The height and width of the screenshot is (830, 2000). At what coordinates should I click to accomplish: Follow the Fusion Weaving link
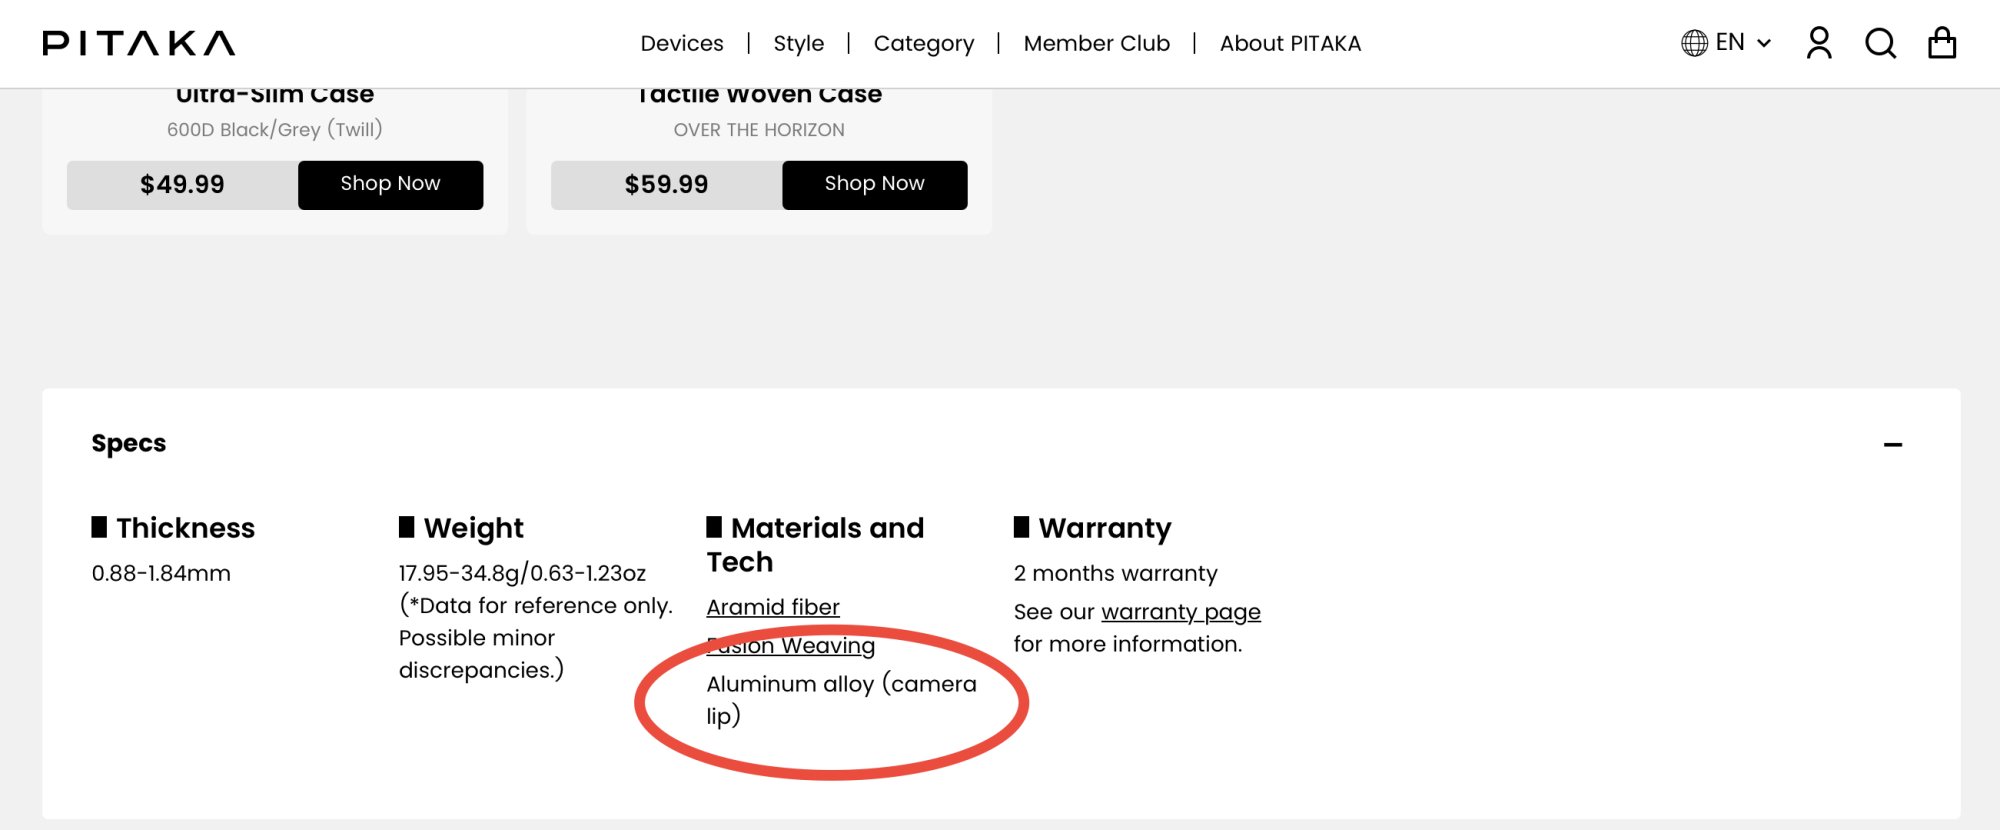click(791, 645)
